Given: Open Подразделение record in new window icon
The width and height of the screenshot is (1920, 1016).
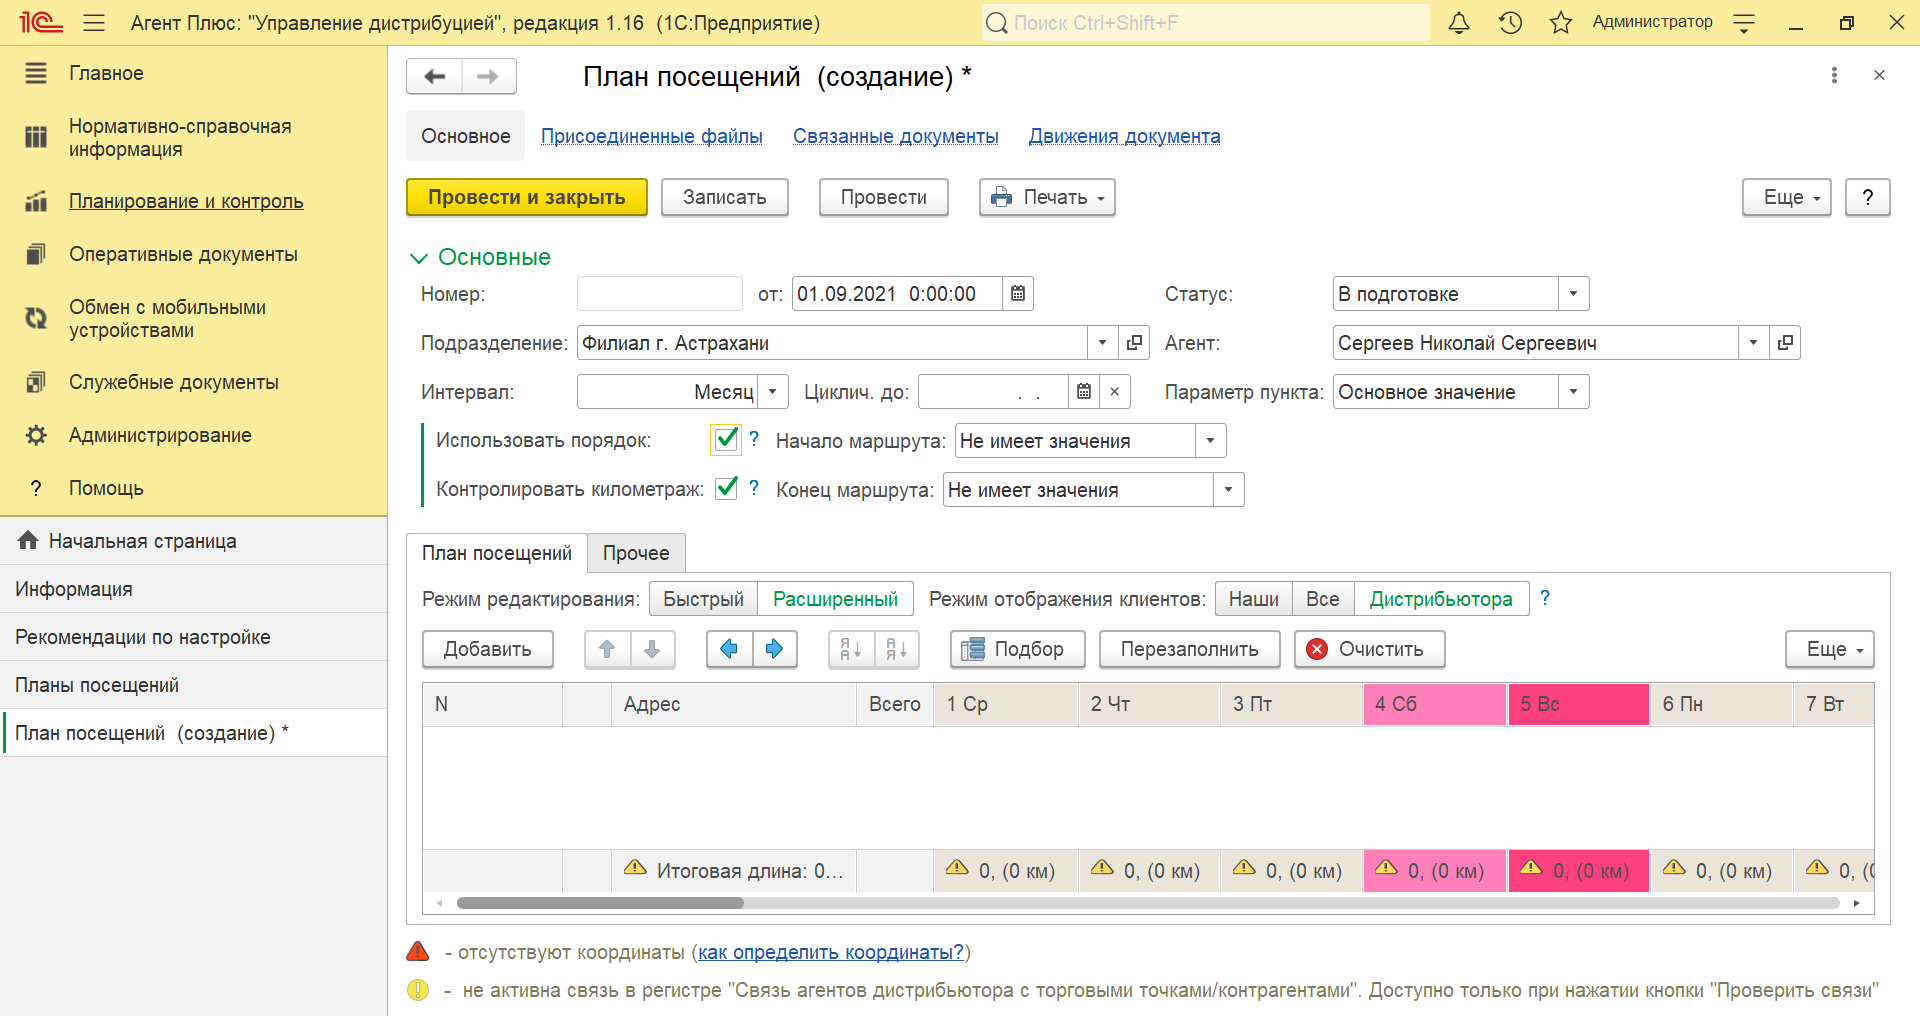Looking at the screenshot, I should click(1134, 343).
